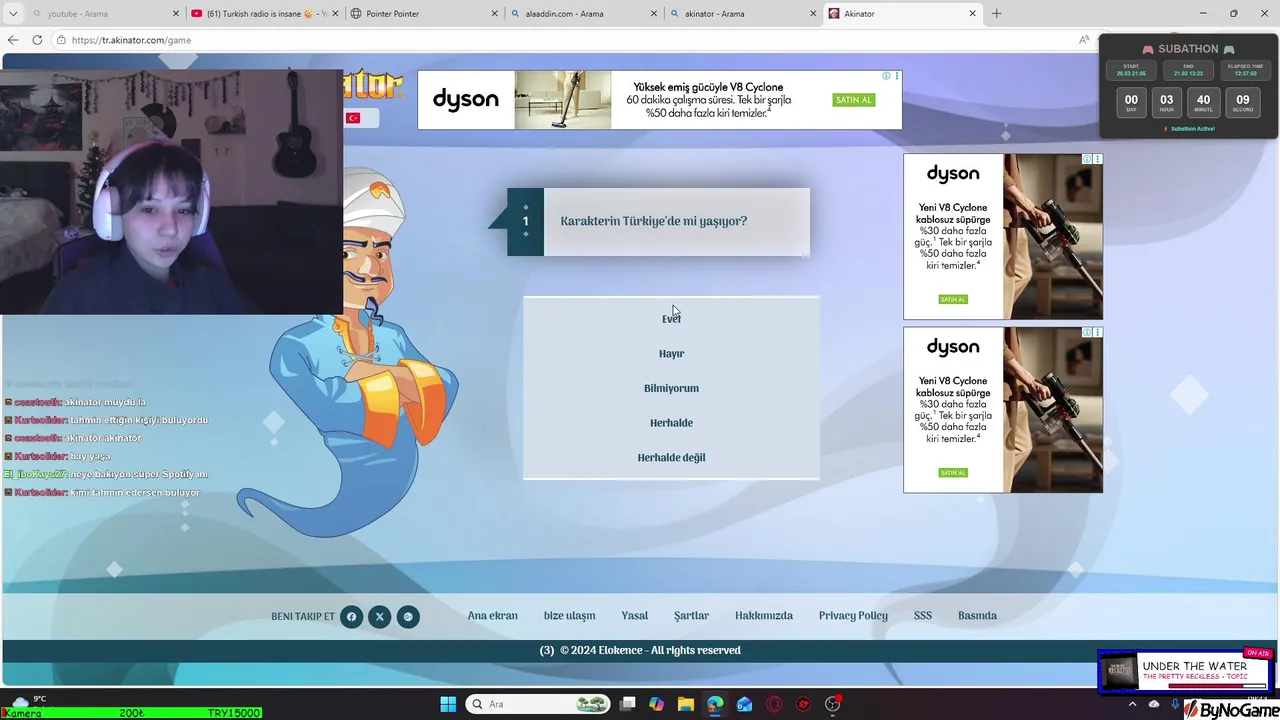Open Akinator's X (Twitter) icon
The width and height of the screenshot is (1280, 720).
pyautogui.click(x=379, y=617)
